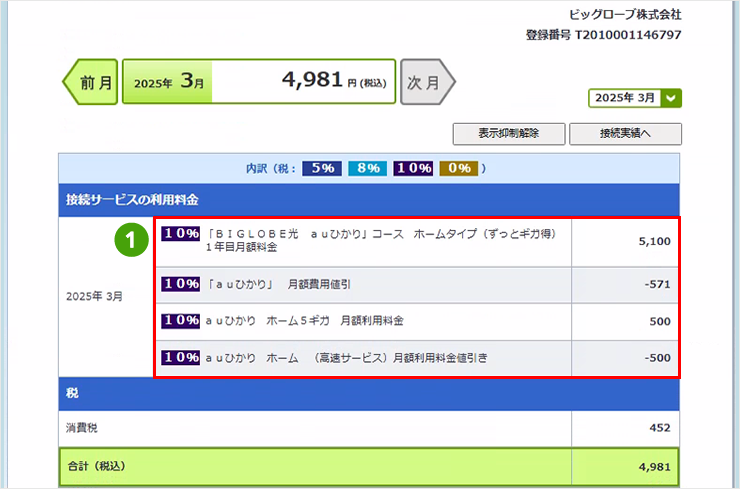Click the 0% tax legend badge
The width and height of the screenshot is (740, 489).
pos(459,168)
